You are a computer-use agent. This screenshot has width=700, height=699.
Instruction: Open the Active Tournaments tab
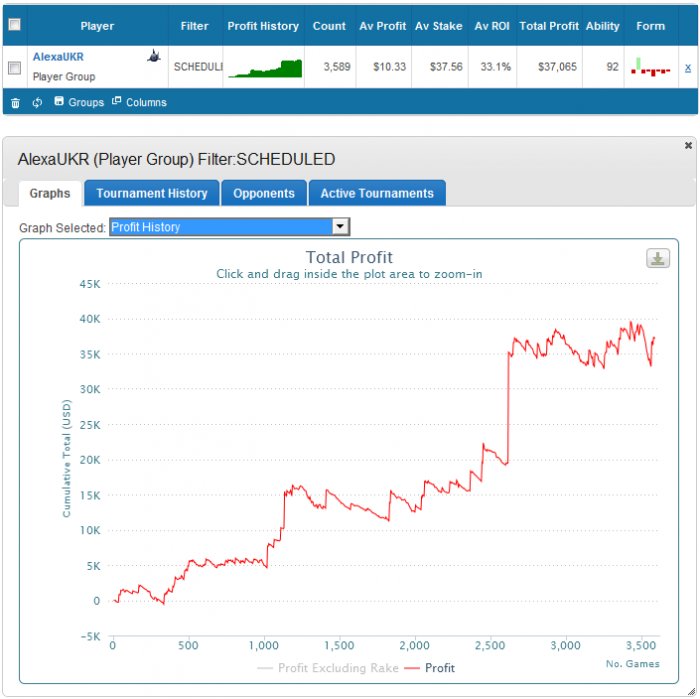pyautogui.click(x=377, y=193)
